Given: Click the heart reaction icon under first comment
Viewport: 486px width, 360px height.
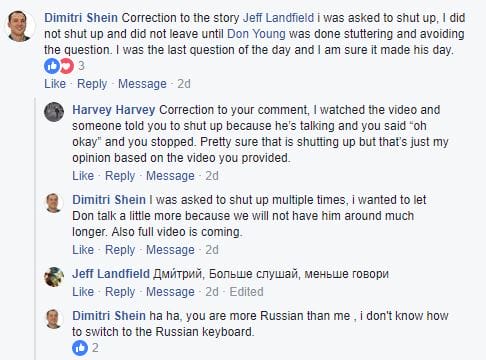Looking at the screenshot, I should [x=67, y=66].
